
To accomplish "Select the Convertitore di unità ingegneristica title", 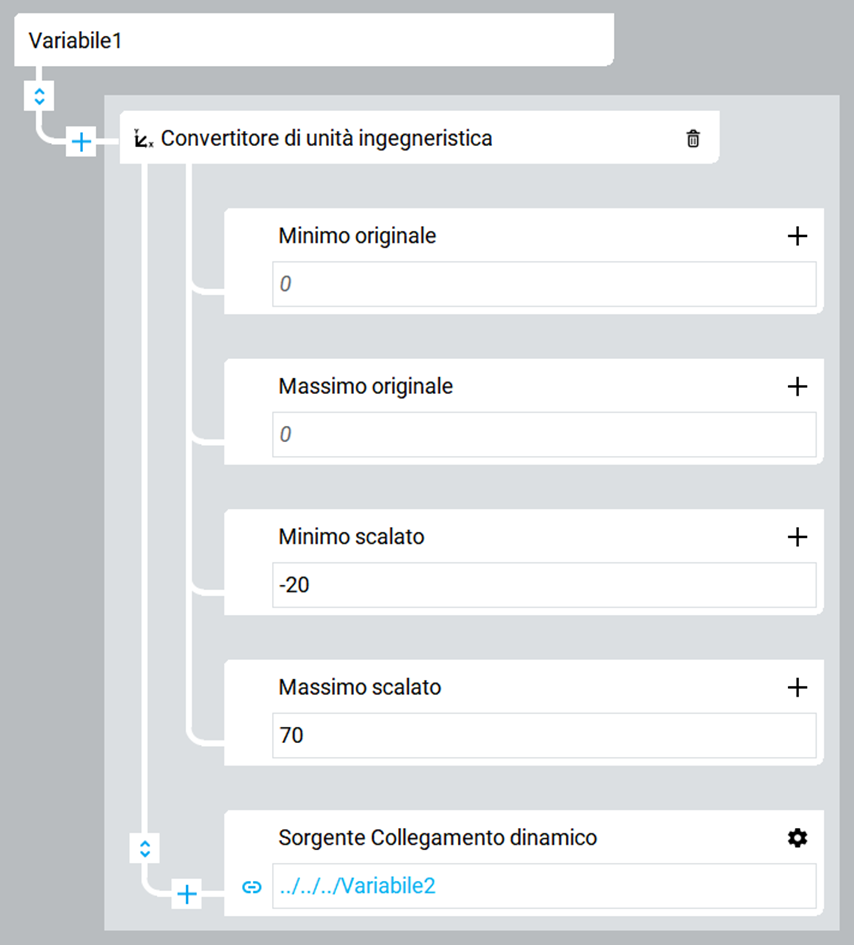I will pyautogui.click(x=327, y=139).
